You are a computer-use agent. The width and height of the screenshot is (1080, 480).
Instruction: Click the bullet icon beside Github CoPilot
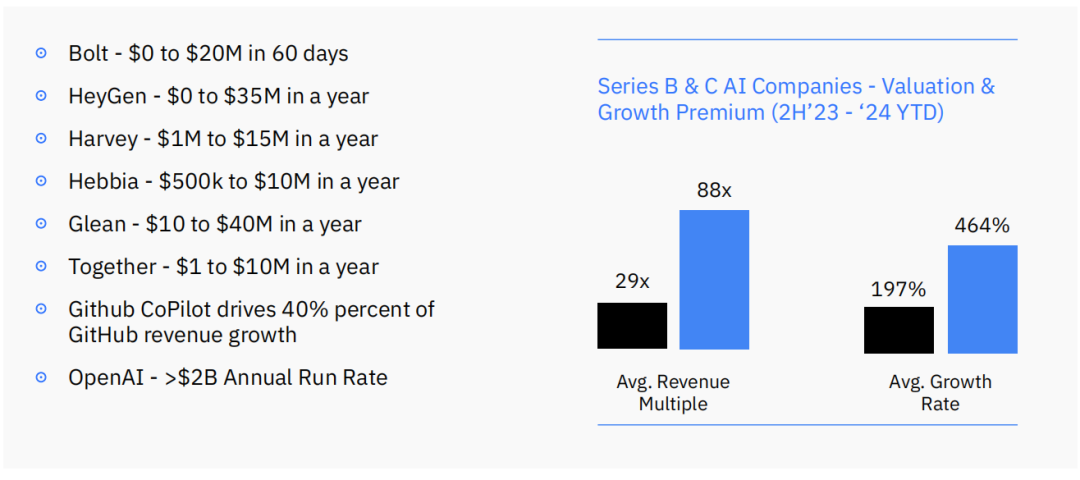point(41,309)
